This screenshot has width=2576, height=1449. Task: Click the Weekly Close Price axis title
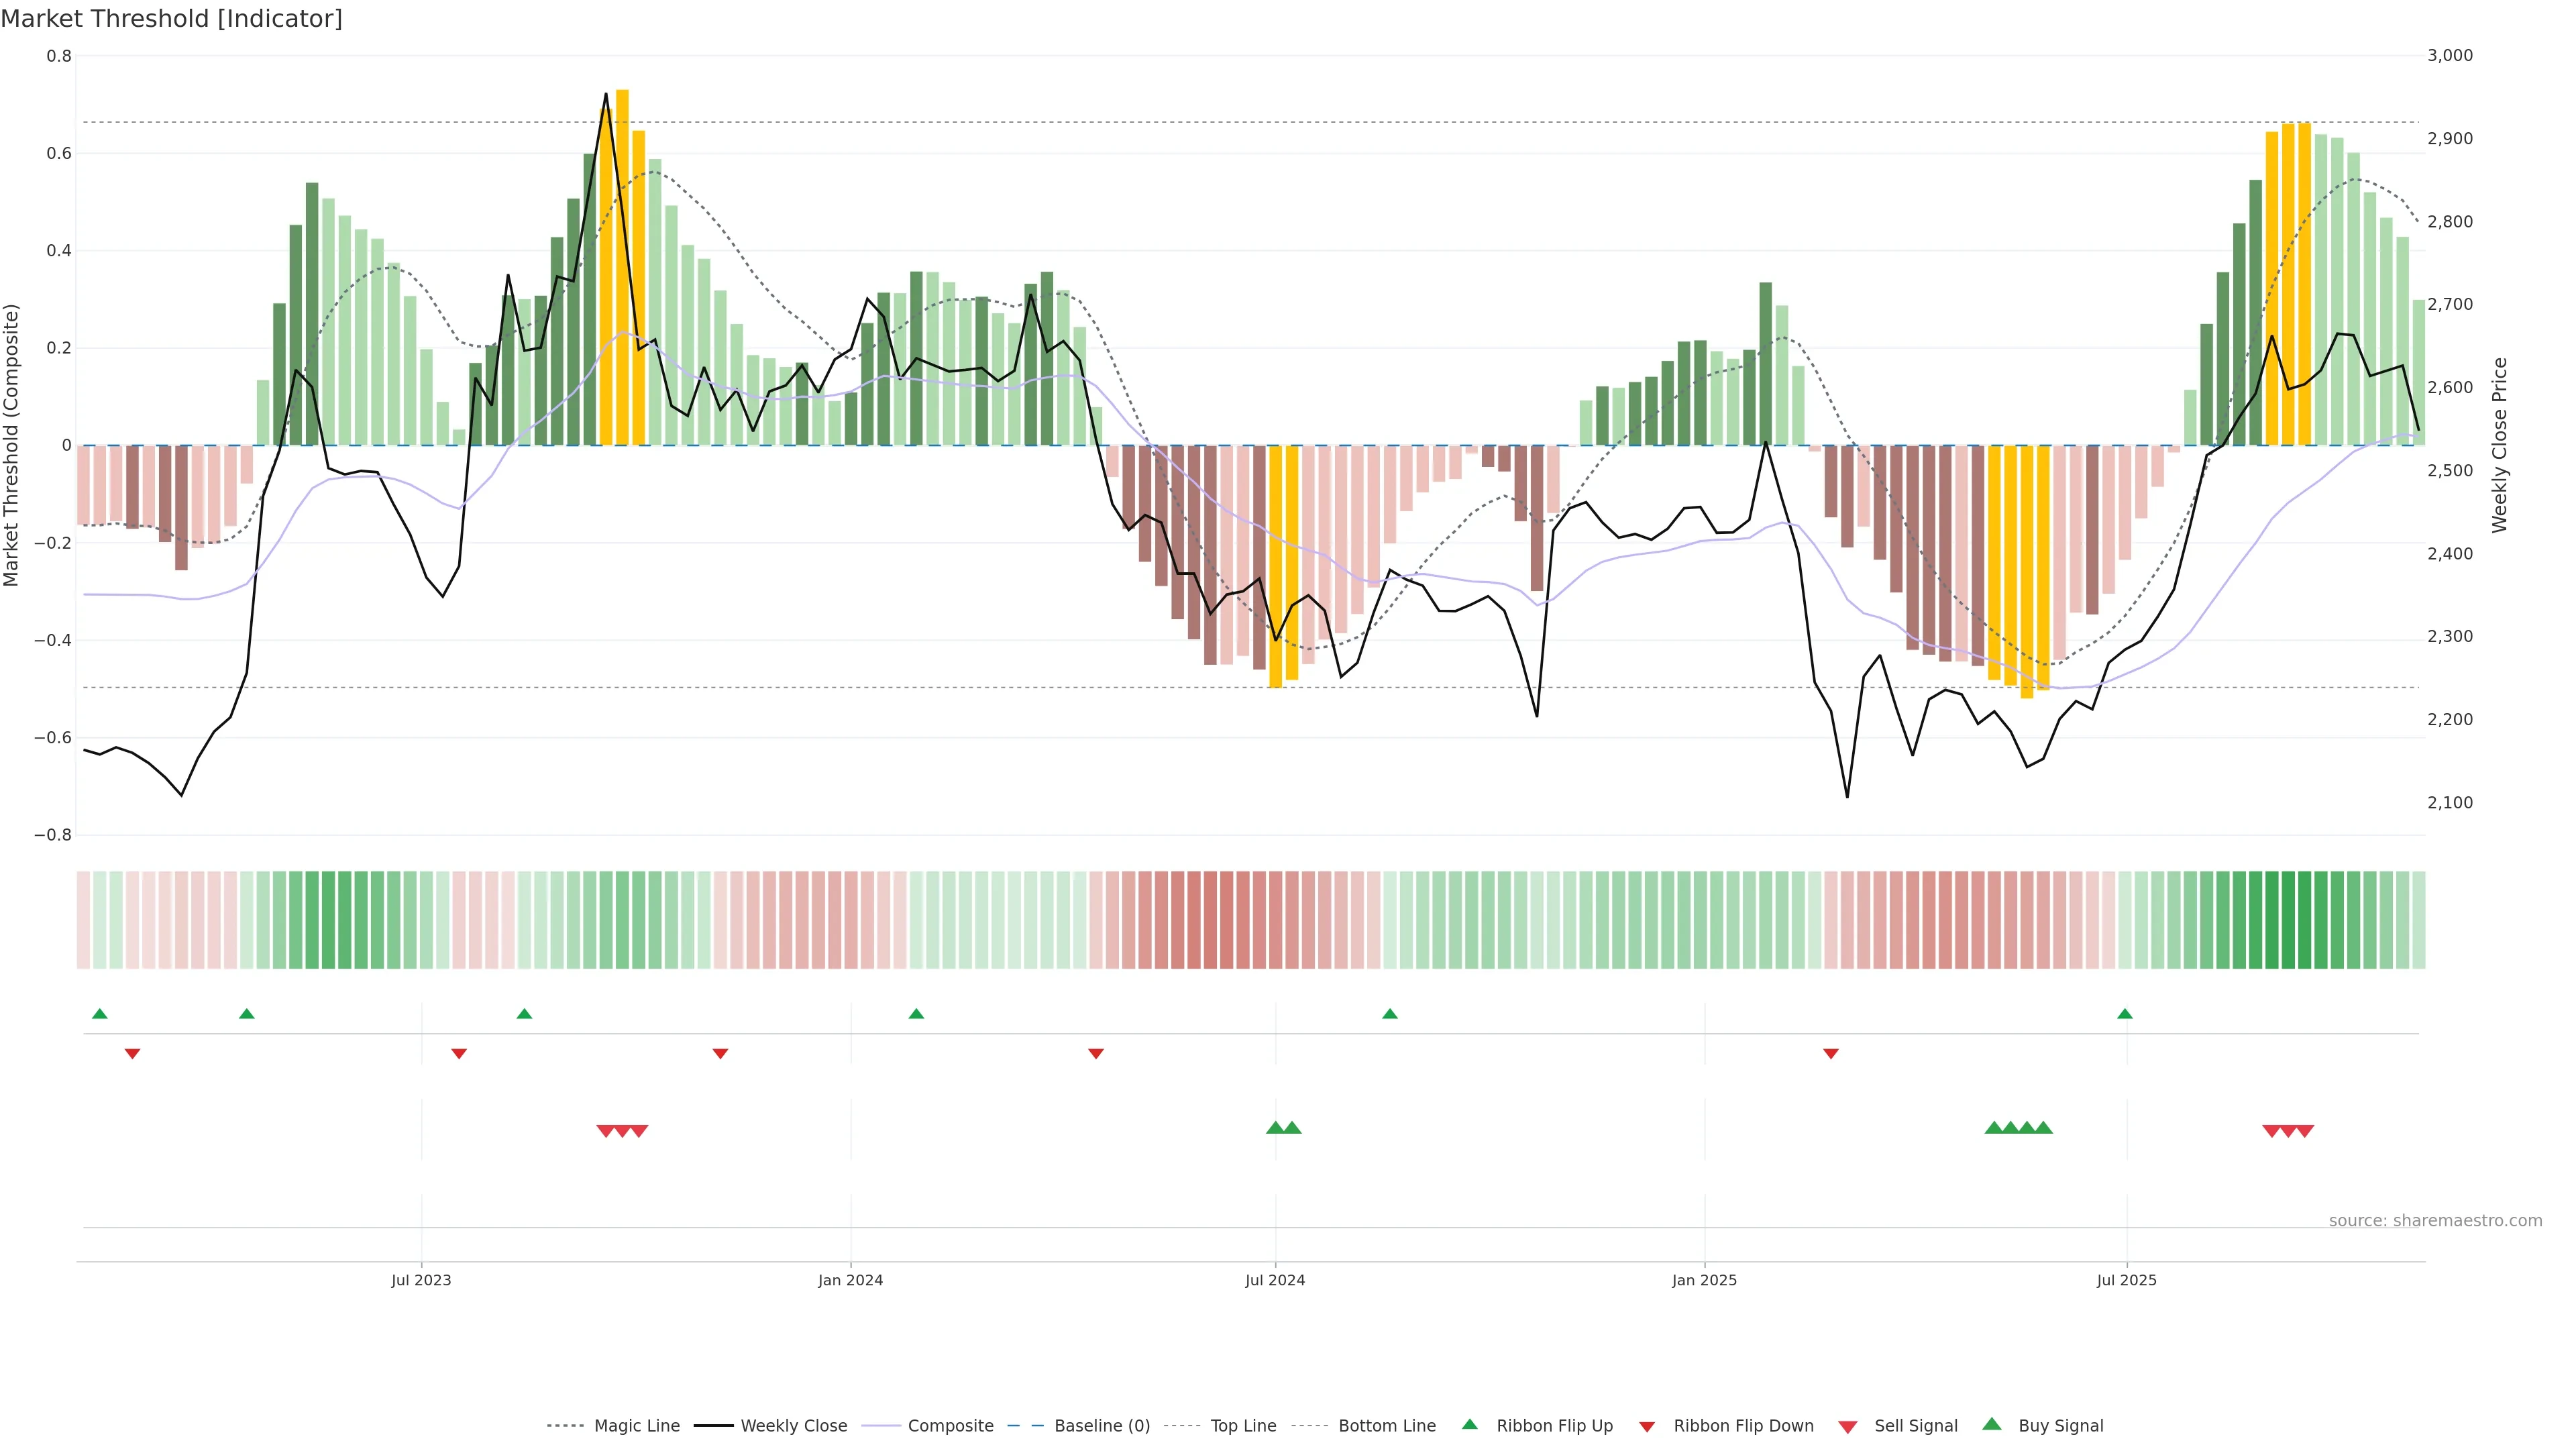pos(2500,445)
